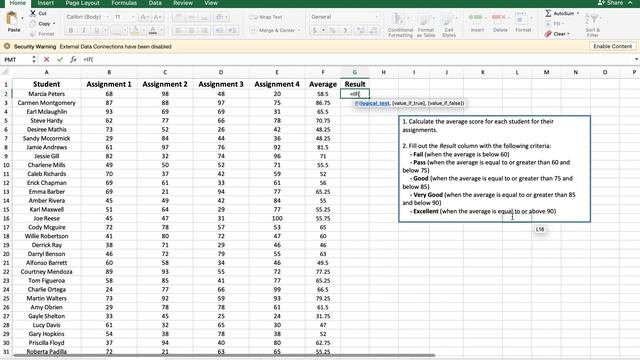Click the currency format icon

(x=314, y=30)
